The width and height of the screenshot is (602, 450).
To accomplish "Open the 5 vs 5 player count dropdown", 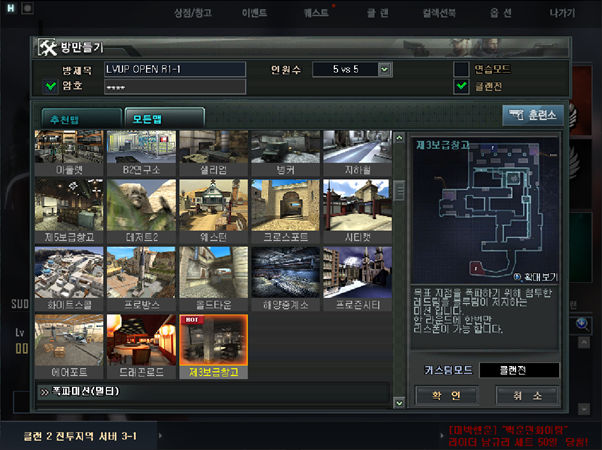I will pyautogui.click(x=352, y=69).
